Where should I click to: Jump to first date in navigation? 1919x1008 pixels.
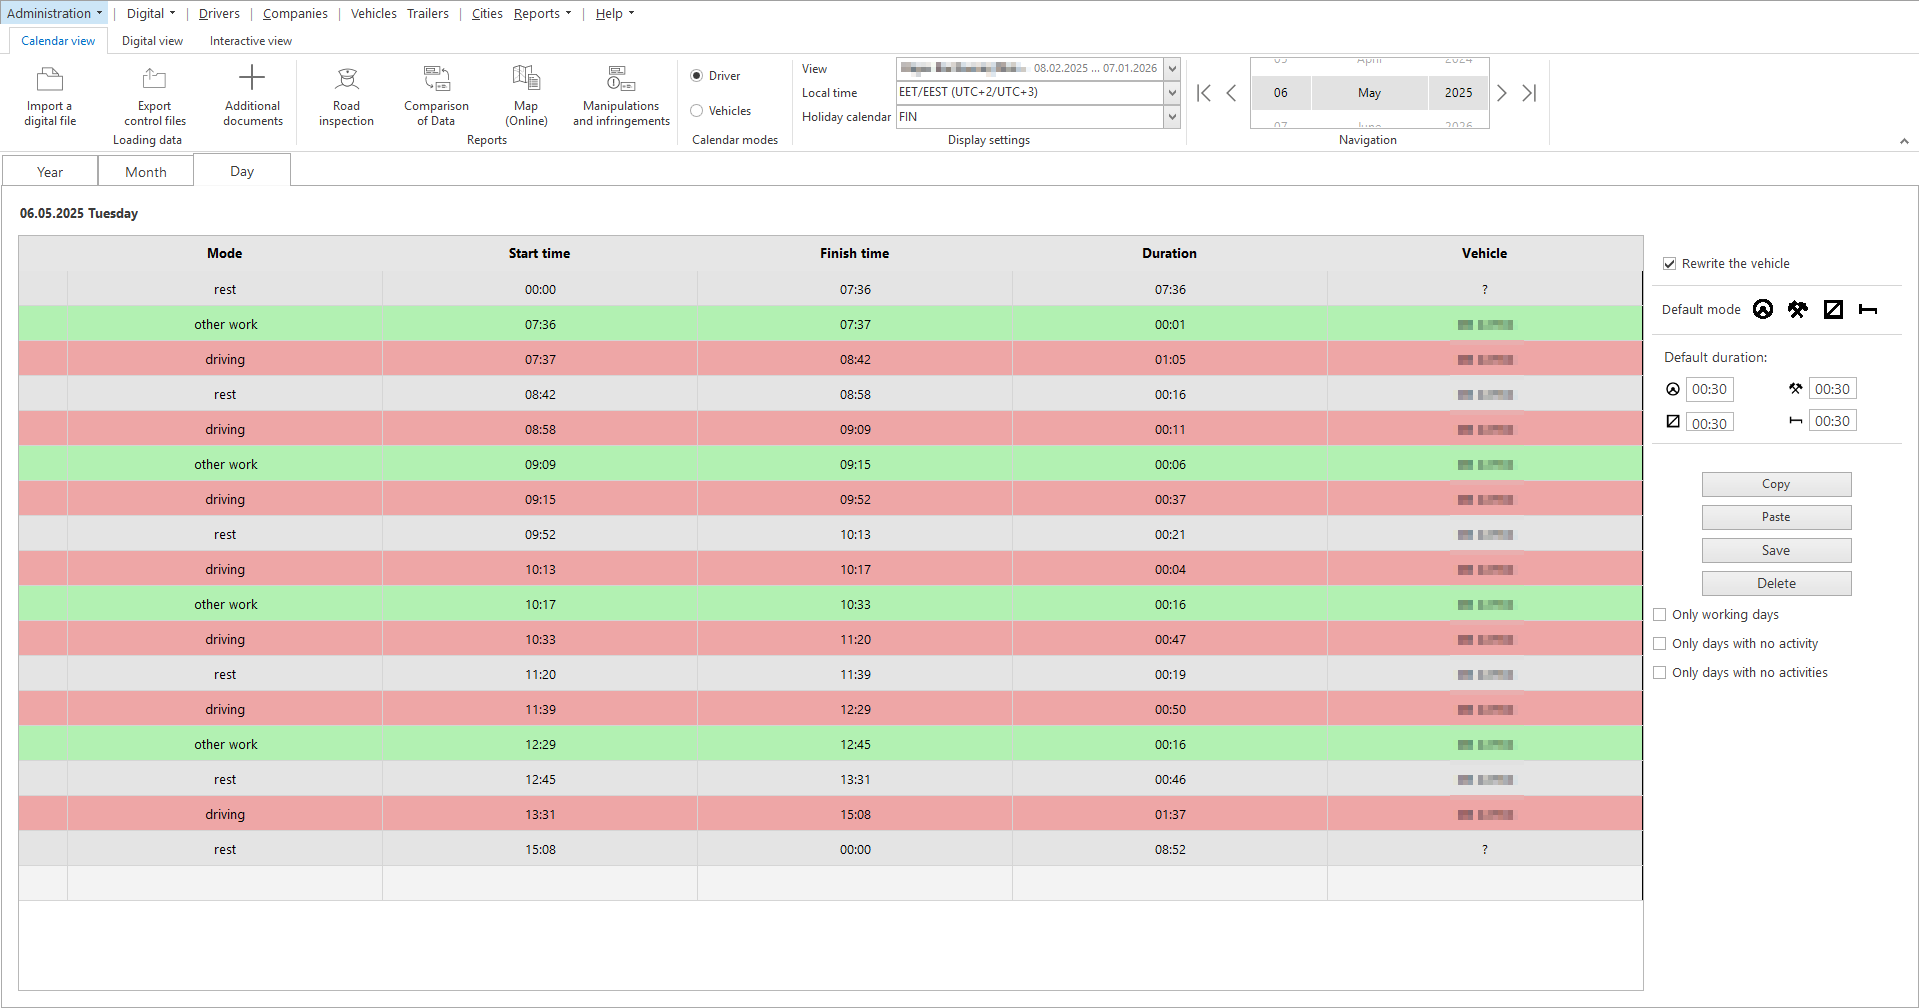(x=1204, y=93)
